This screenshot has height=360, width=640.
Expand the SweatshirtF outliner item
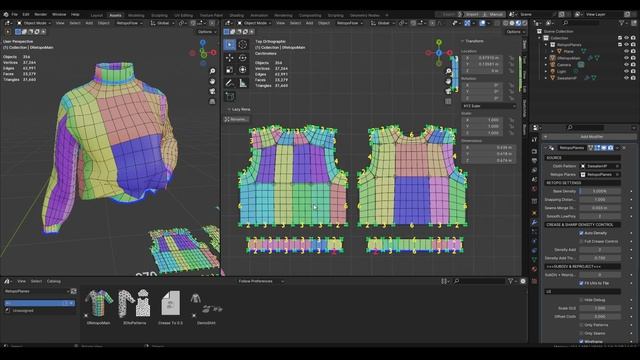[x=546, y=78]
